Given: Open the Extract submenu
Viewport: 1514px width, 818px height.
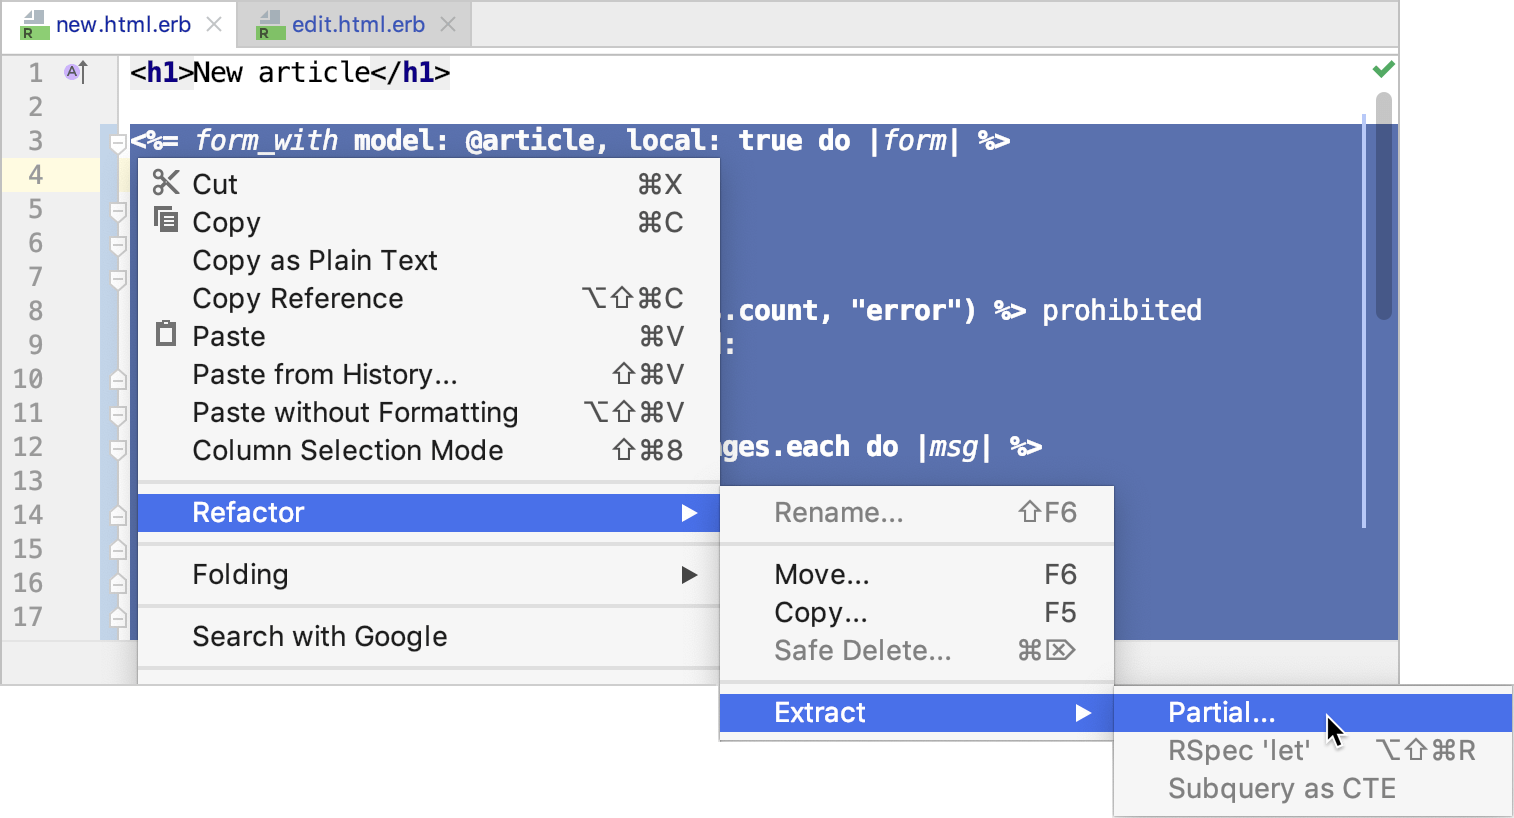Looking at the screenshot, I should [819, 712].
